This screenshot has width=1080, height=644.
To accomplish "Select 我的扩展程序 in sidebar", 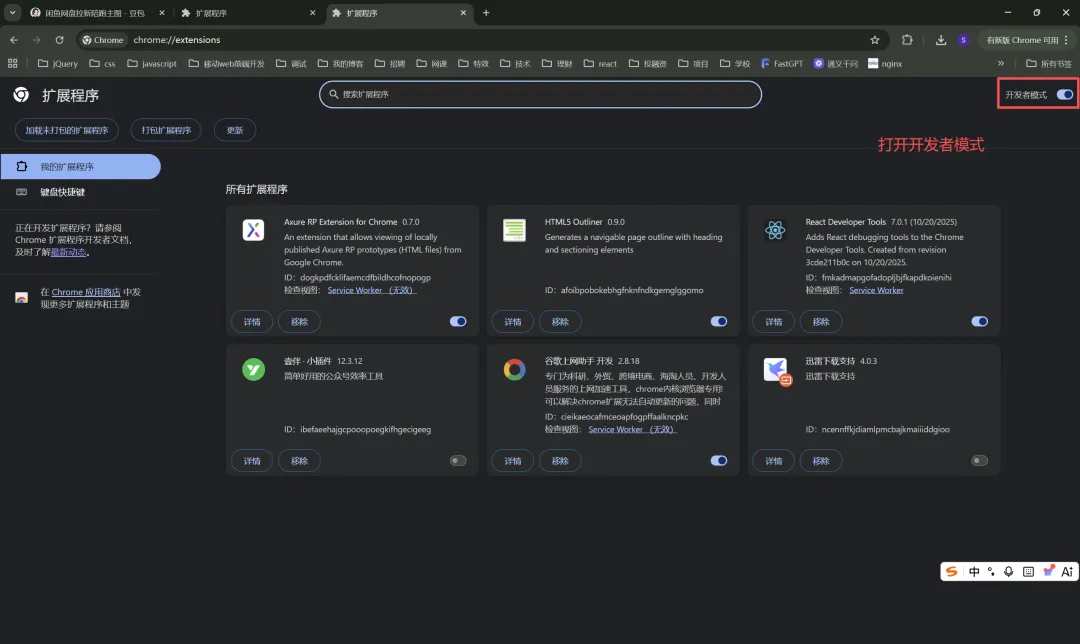I will [81, 167].
